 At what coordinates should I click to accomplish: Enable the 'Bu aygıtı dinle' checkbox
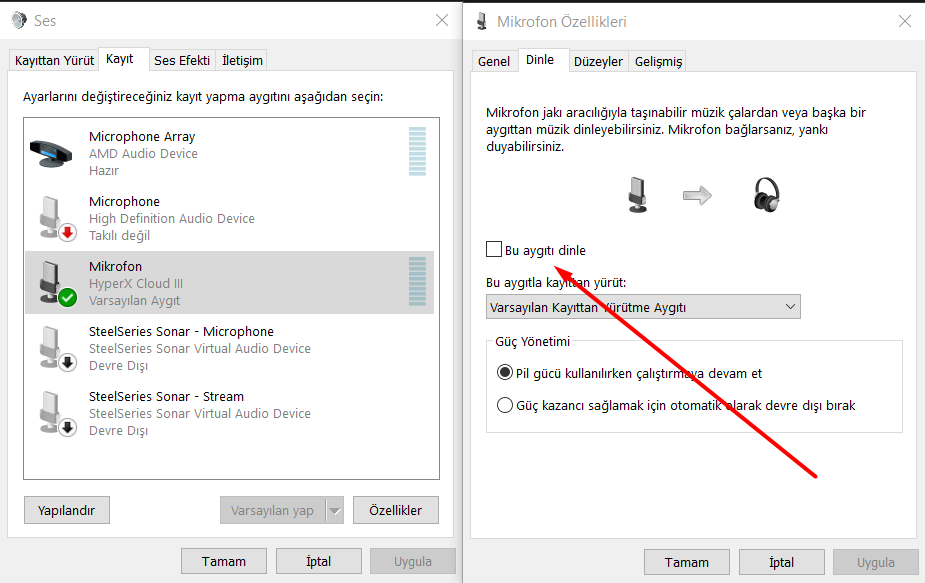[x=494, y=250]
